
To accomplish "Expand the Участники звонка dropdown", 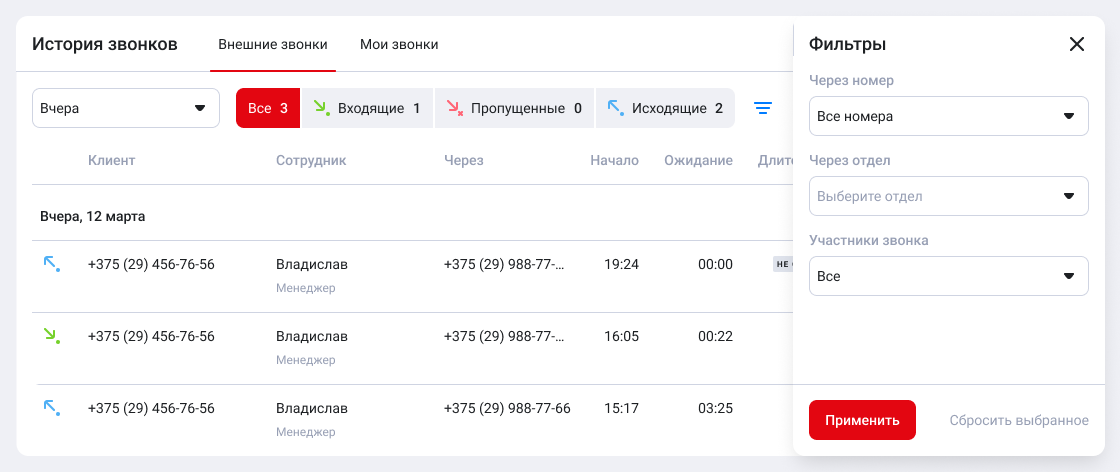I will (948, 276).
